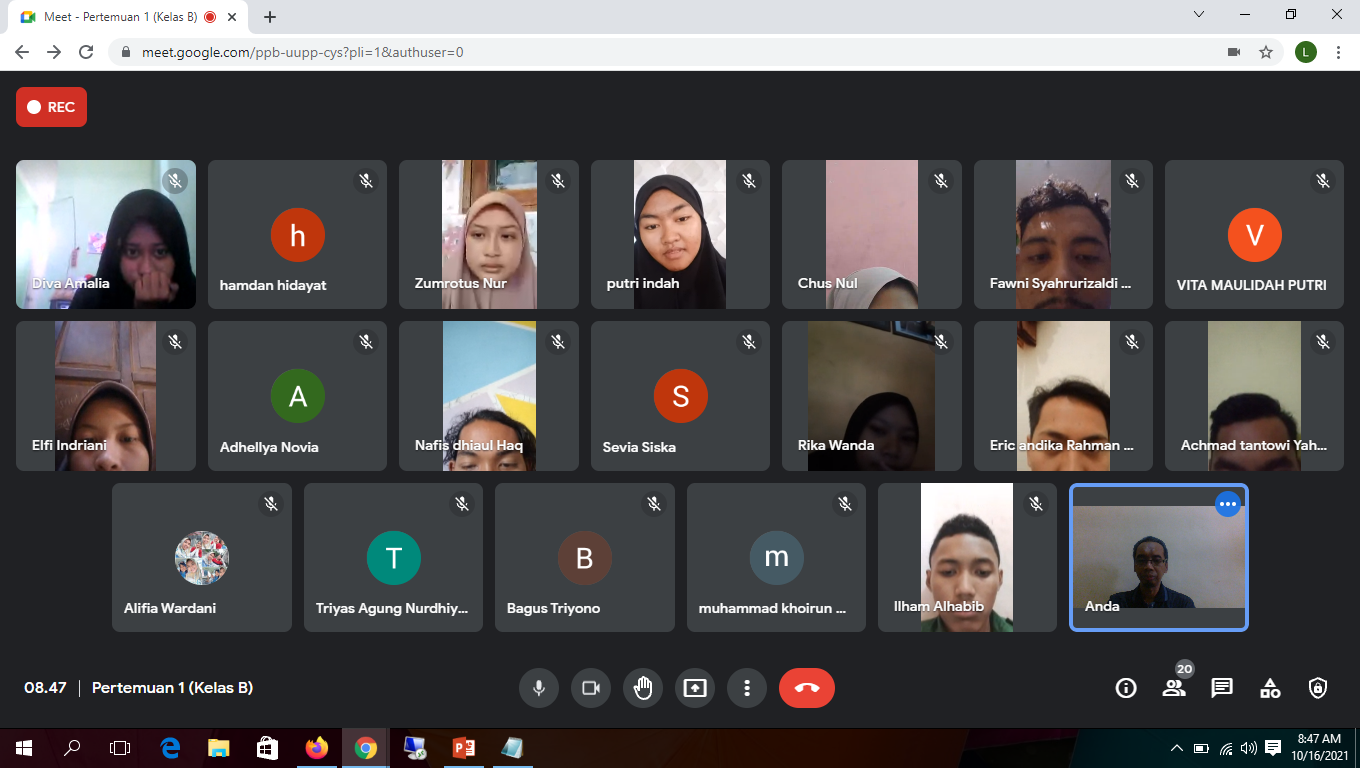Open the Windows notification center
Screen dimensions: 1360x768
coord(1273,747)
